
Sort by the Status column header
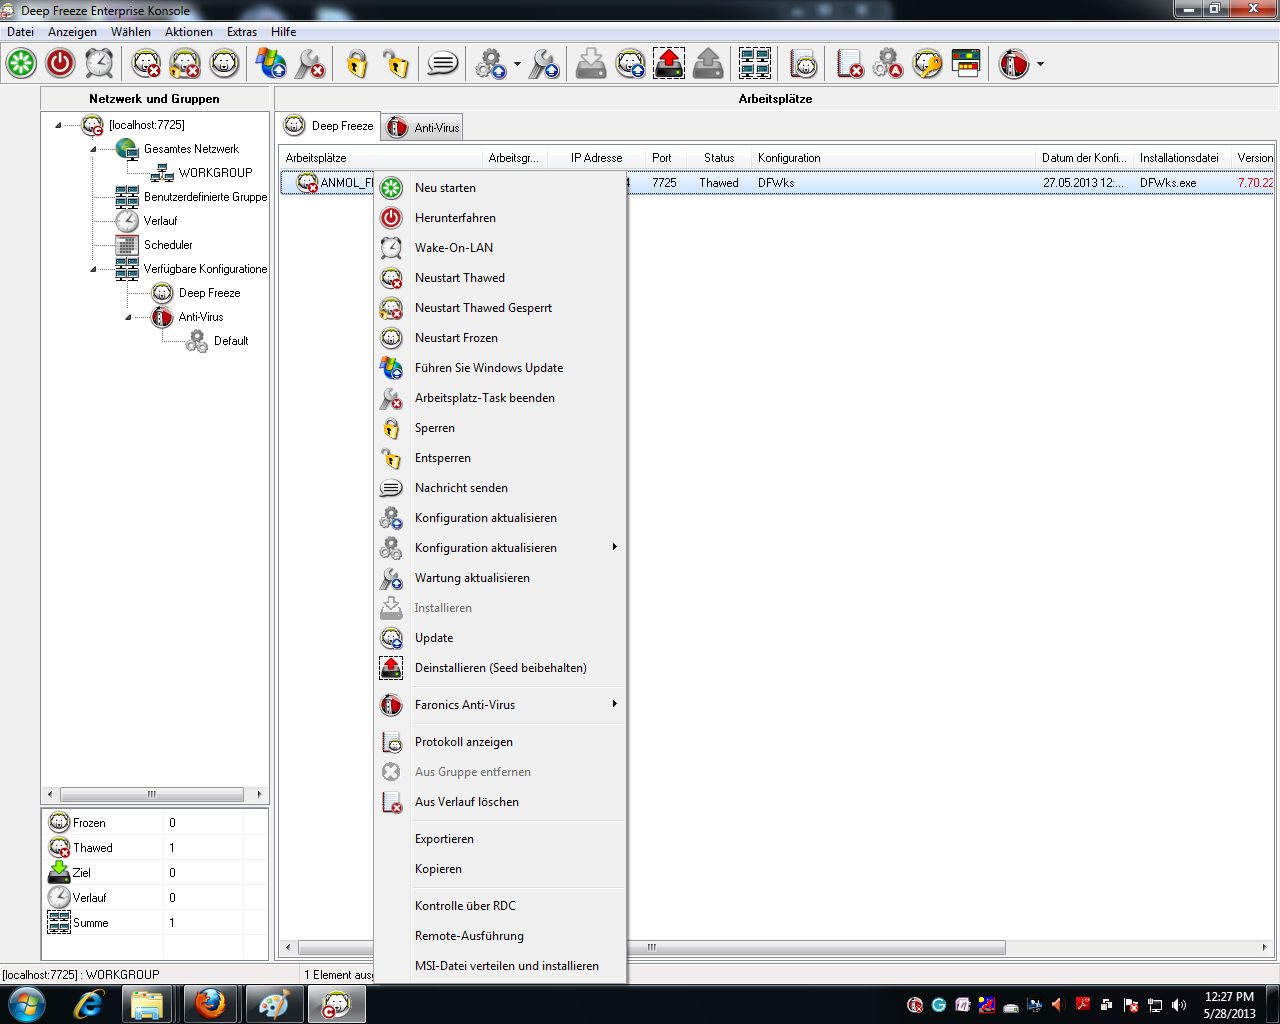(x=719, y=158)
